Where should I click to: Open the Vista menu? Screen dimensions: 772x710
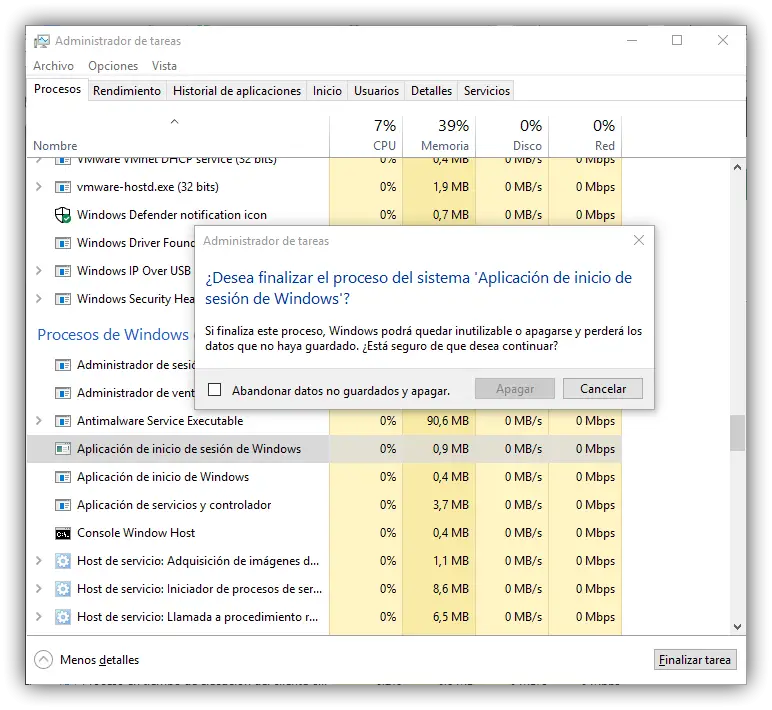(x=164, y=66)
